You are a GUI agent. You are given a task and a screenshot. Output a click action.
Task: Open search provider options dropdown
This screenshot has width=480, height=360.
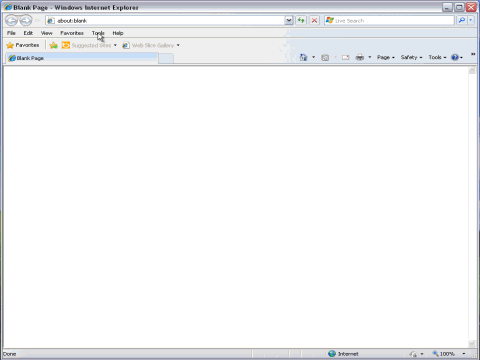[x=471, y=21]
